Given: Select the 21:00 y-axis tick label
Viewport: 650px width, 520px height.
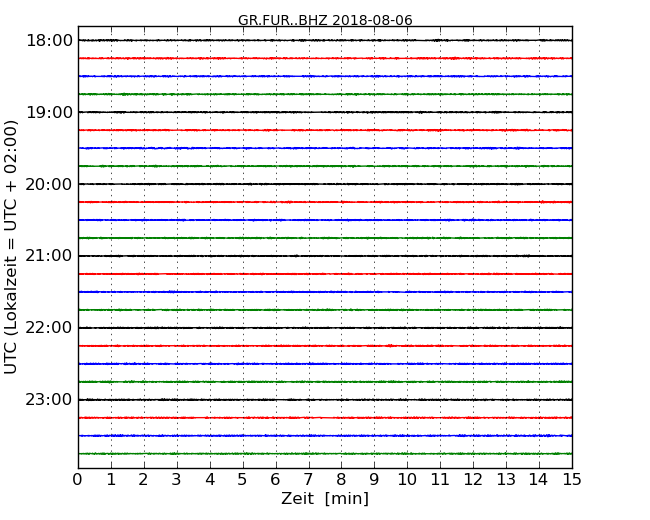Looking at the screenshot, I should [49, 256].
